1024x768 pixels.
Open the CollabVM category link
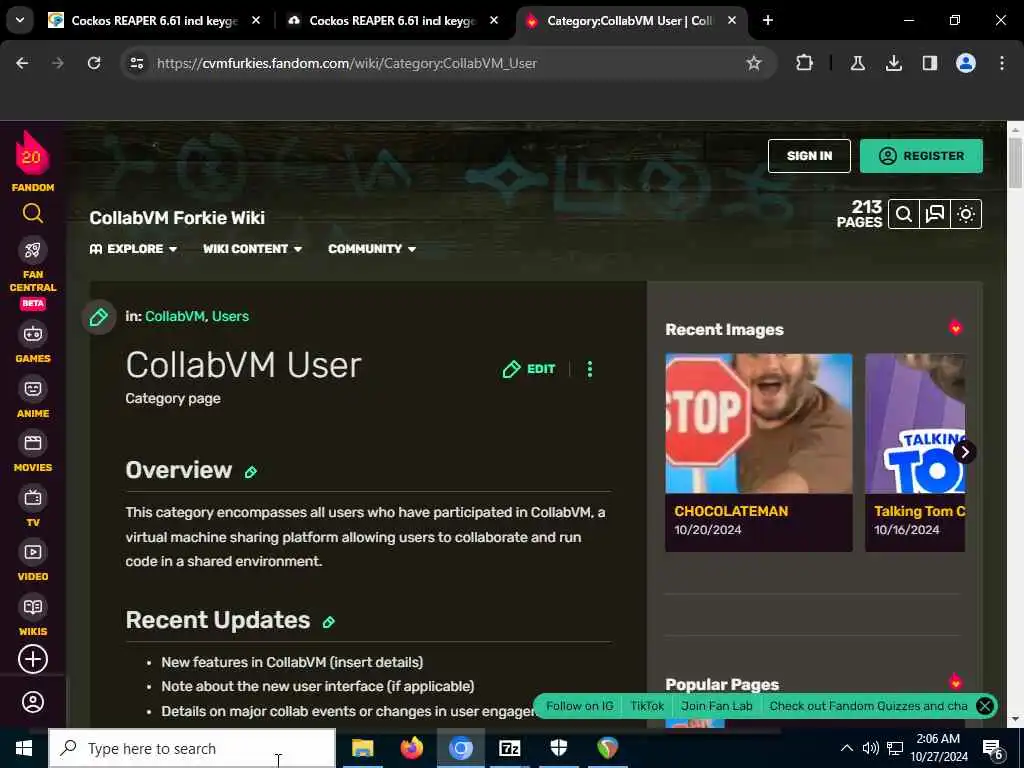point(174,316)
